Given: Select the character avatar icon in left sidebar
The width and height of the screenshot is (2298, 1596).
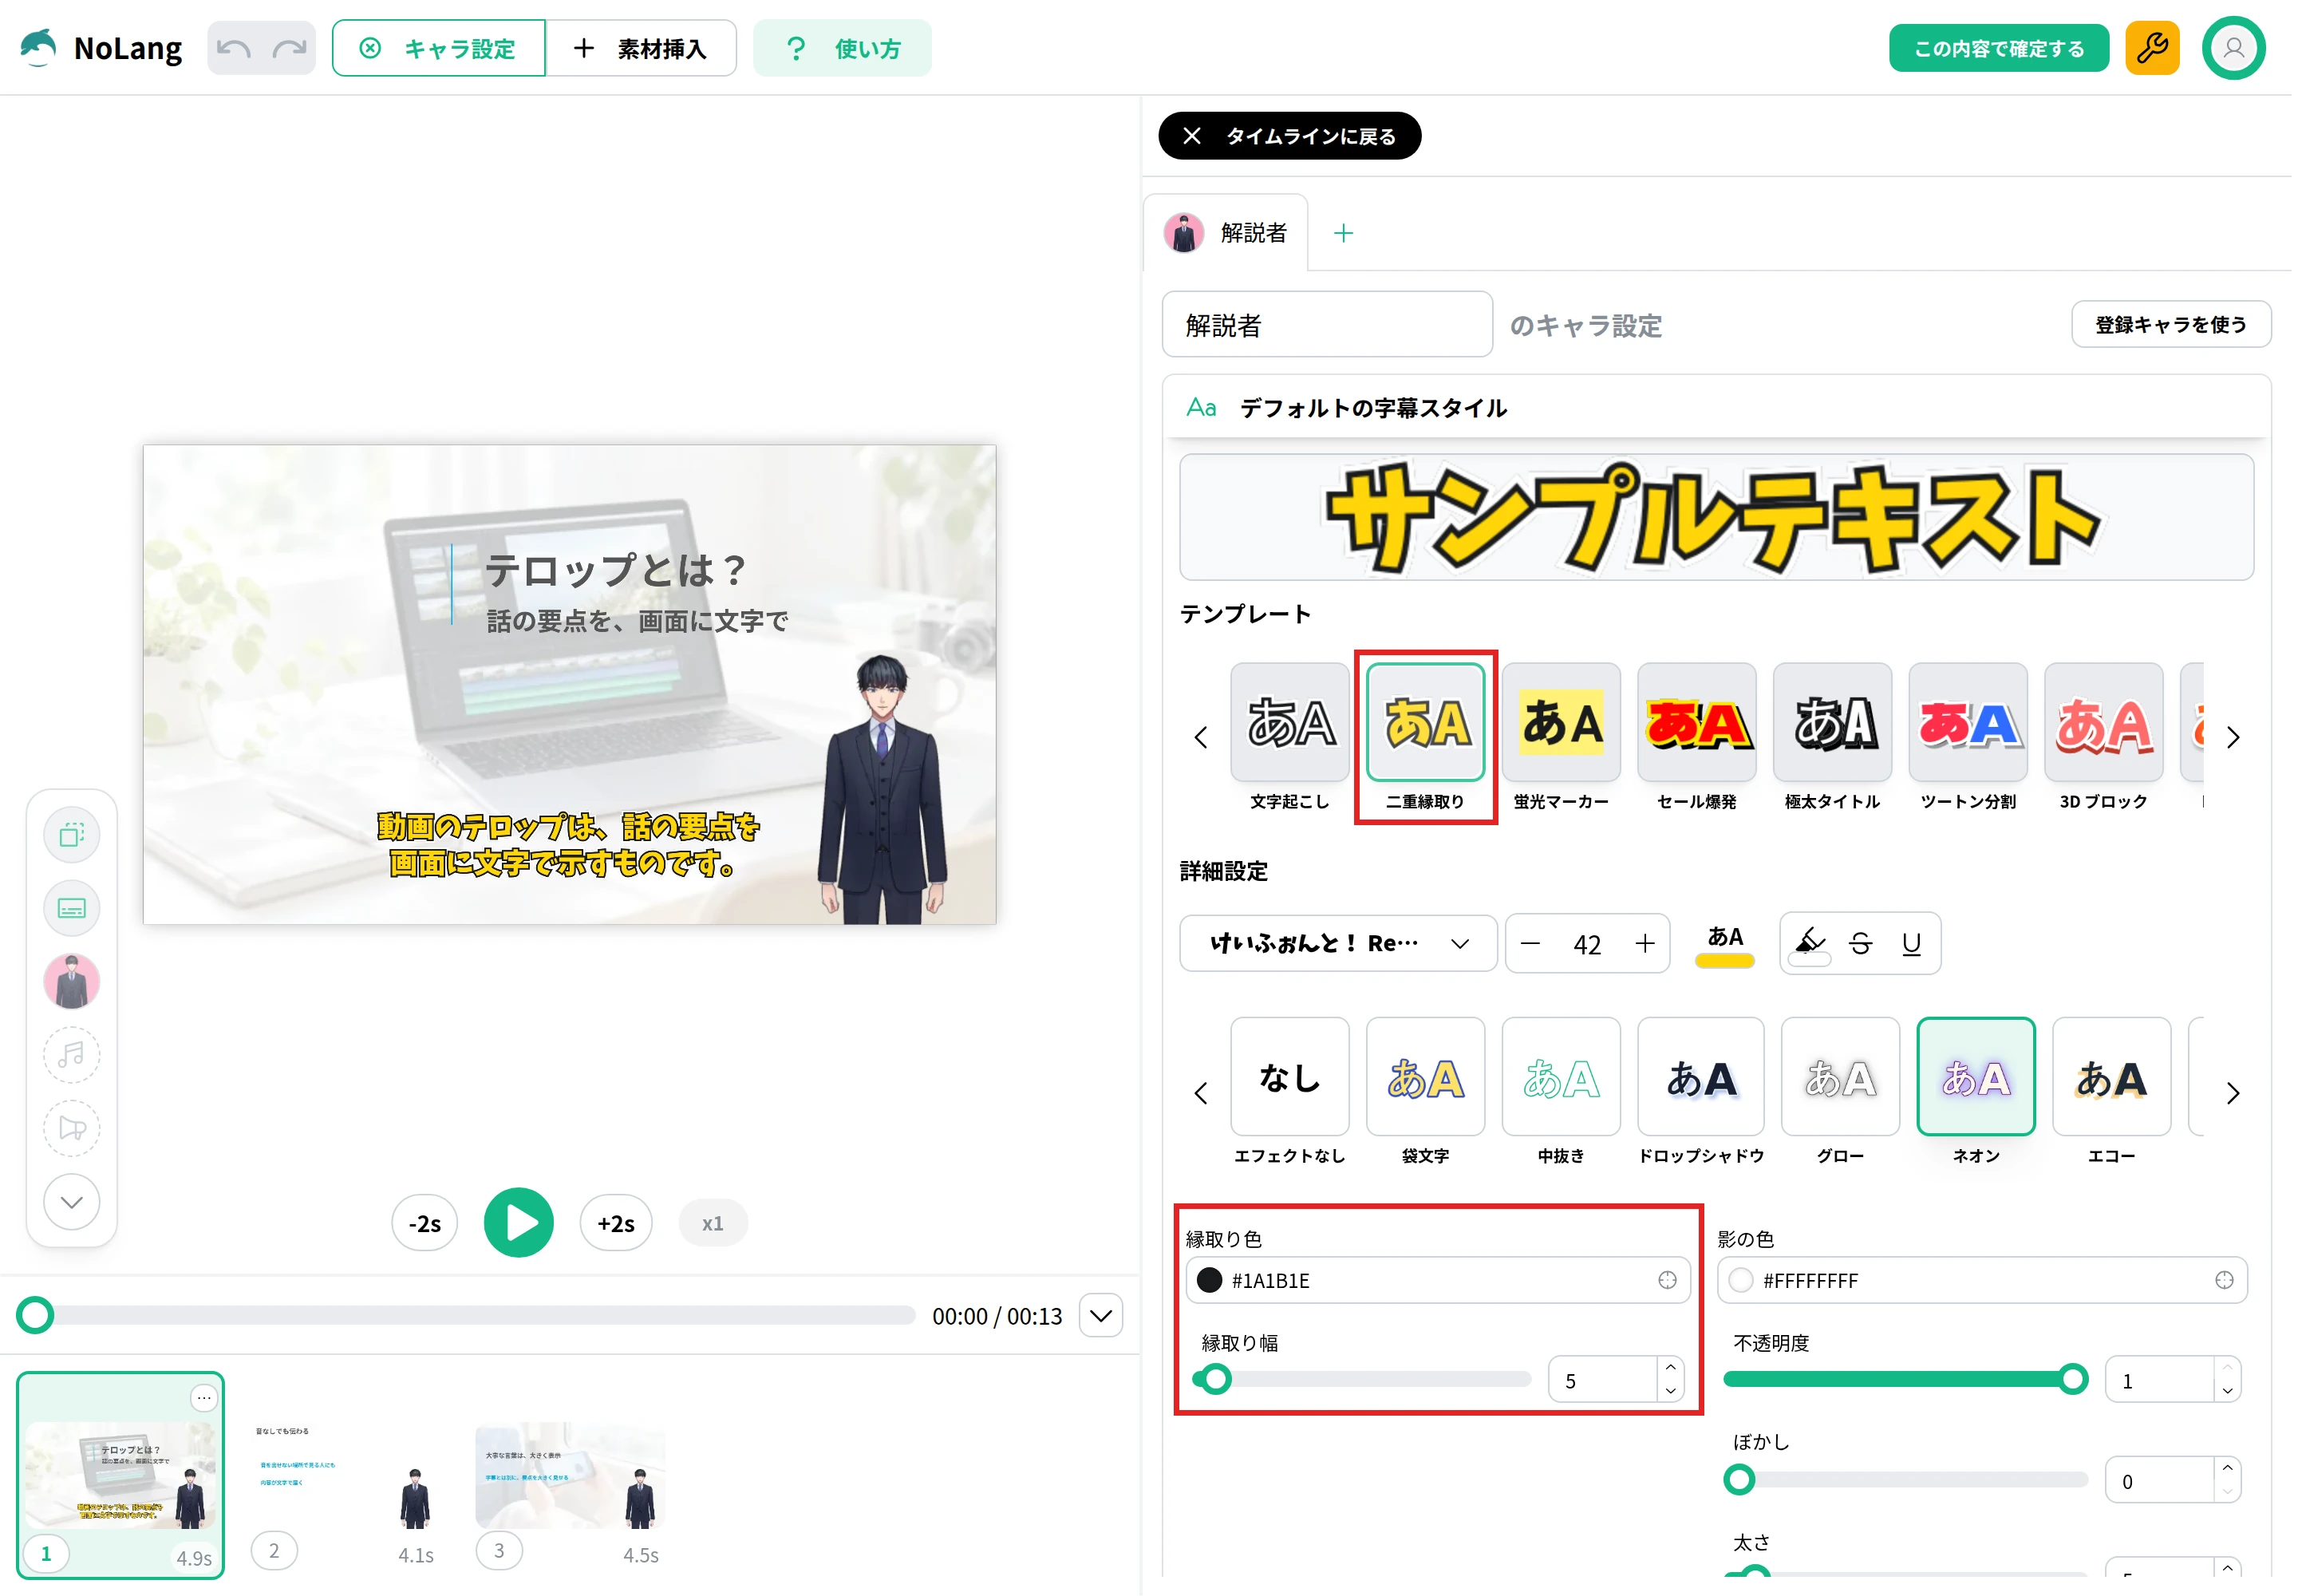Looking at the screenshot, I should point(71,980).
